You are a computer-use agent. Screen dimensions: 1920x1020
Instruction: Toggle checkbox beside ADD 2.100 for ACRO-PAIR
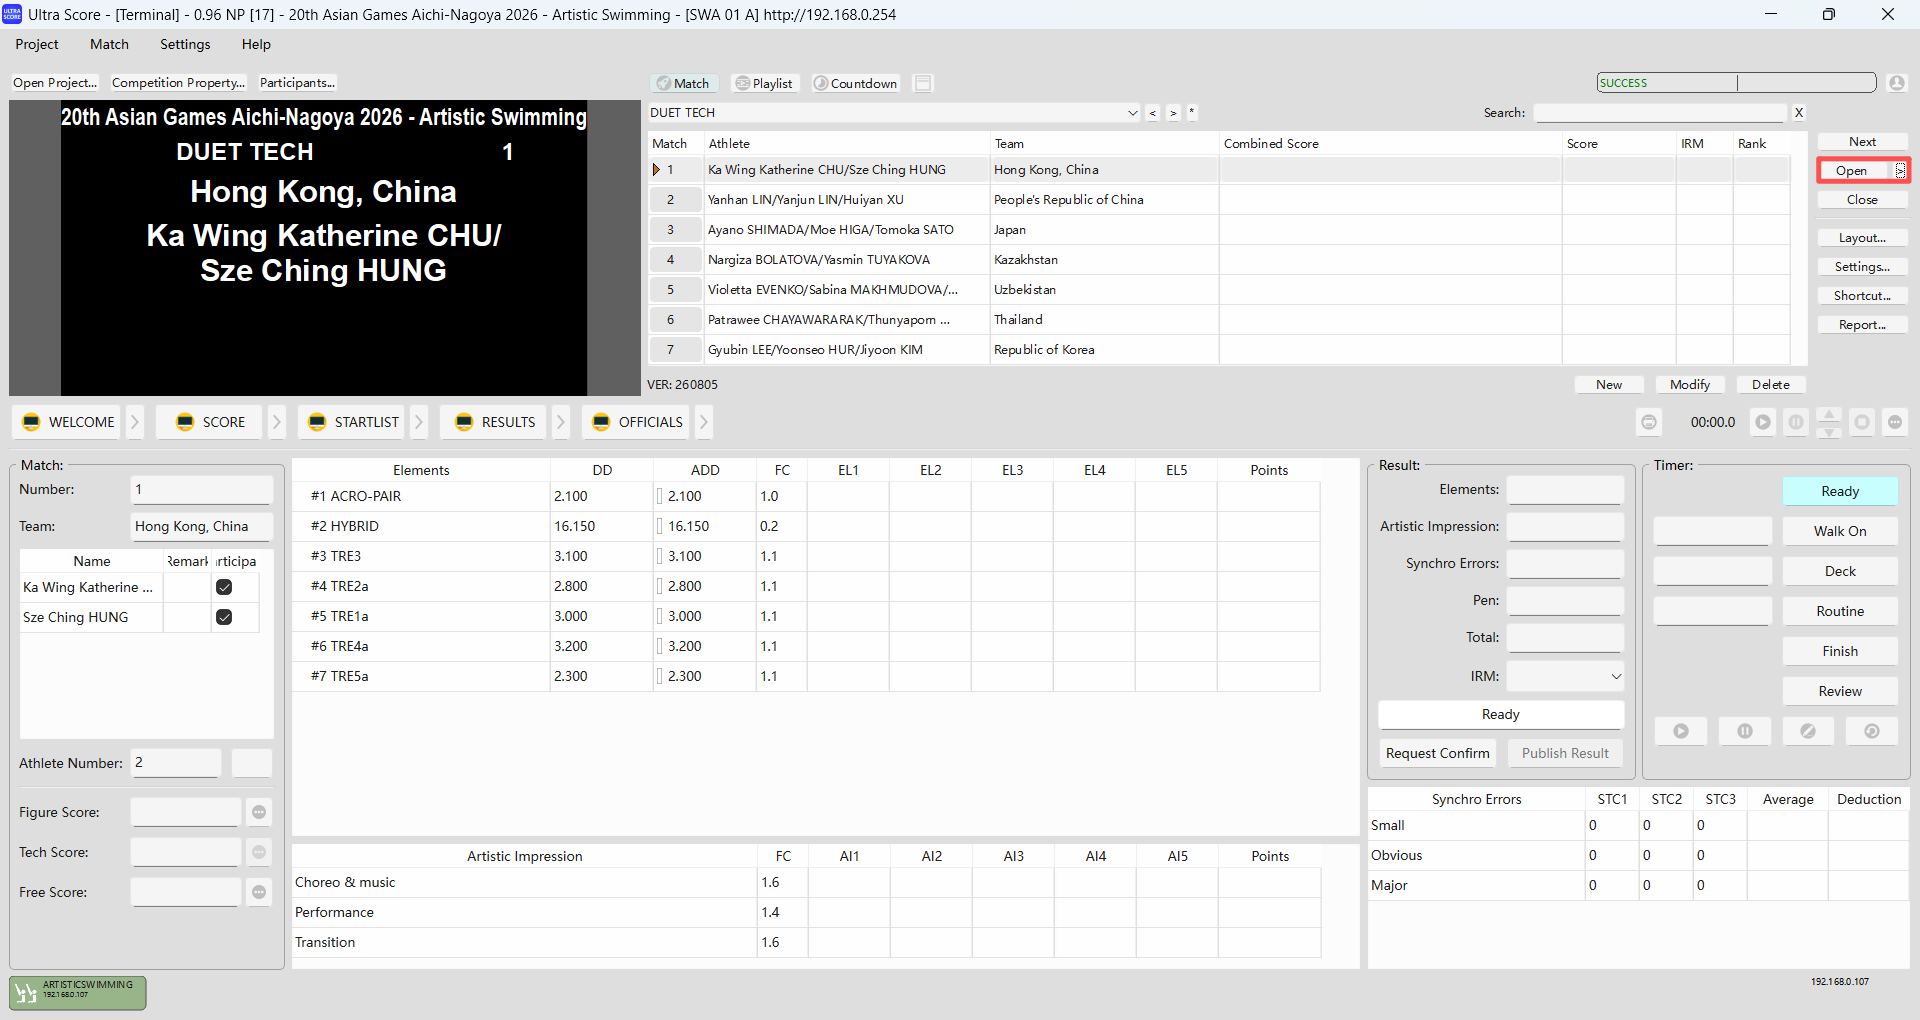point(660,496)
